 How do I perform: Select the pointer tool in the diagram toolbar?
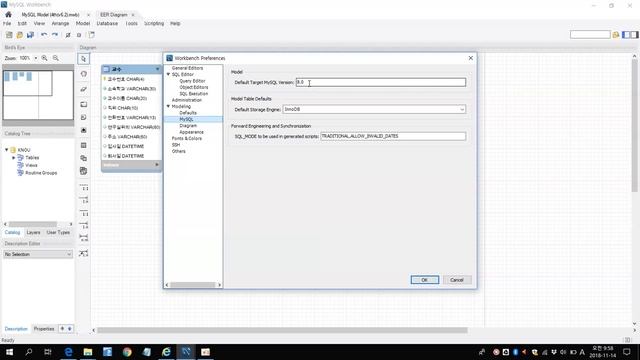[x=84, y=59]
